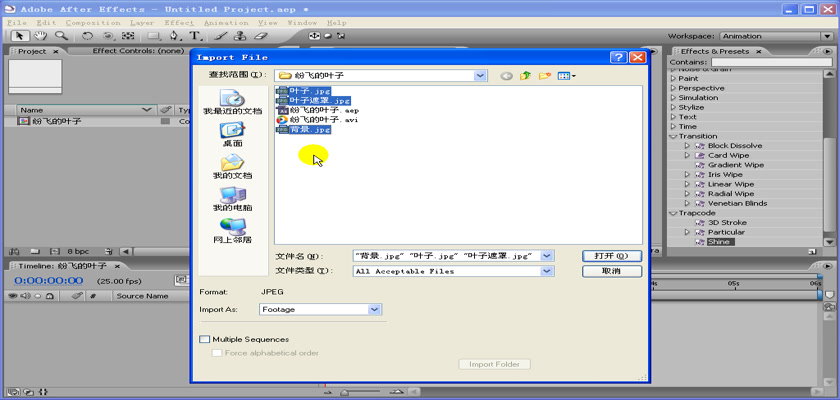Collapse the Transition effects category
The width and height of the screenshot is (840, 400).
click(673, 137)
